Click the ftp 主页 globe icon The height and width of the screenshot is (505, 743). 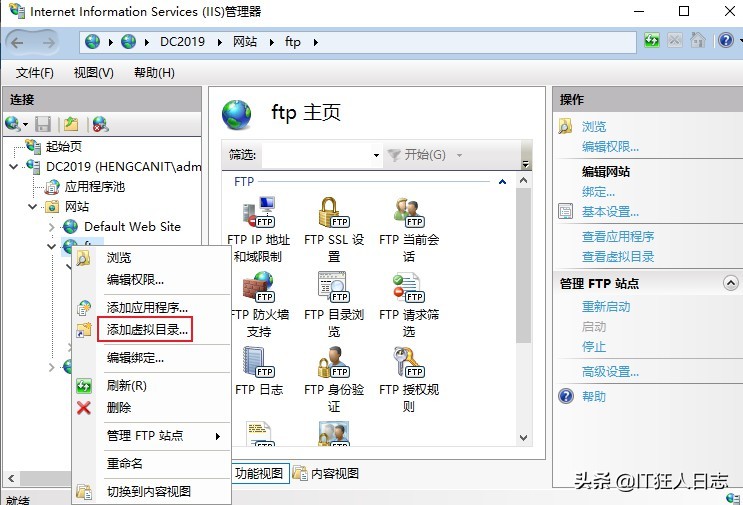click(236, 115)
